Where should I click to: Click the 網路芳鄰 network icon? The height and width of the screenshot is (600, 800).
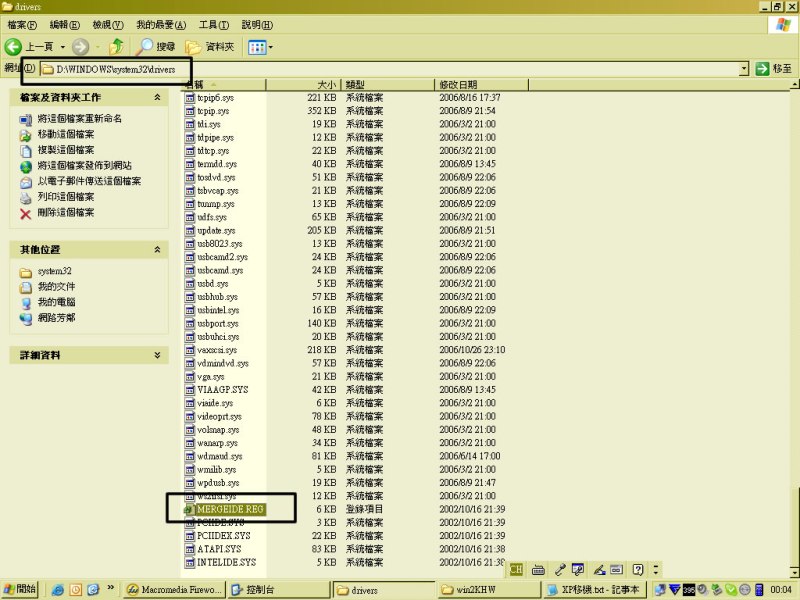click(x=26, y=318)
